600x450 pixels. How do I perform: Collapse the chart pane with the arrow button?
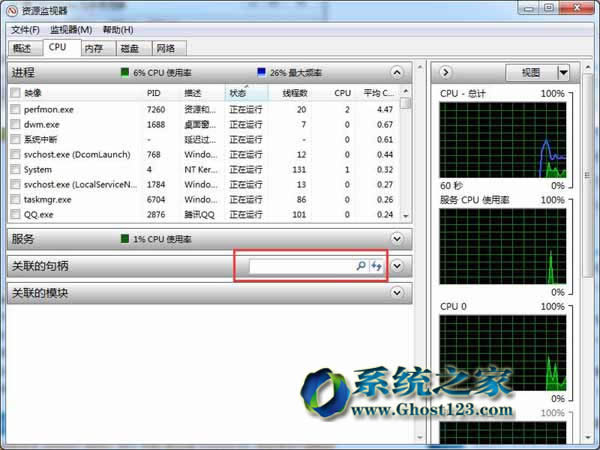click(x=445, y=72)
